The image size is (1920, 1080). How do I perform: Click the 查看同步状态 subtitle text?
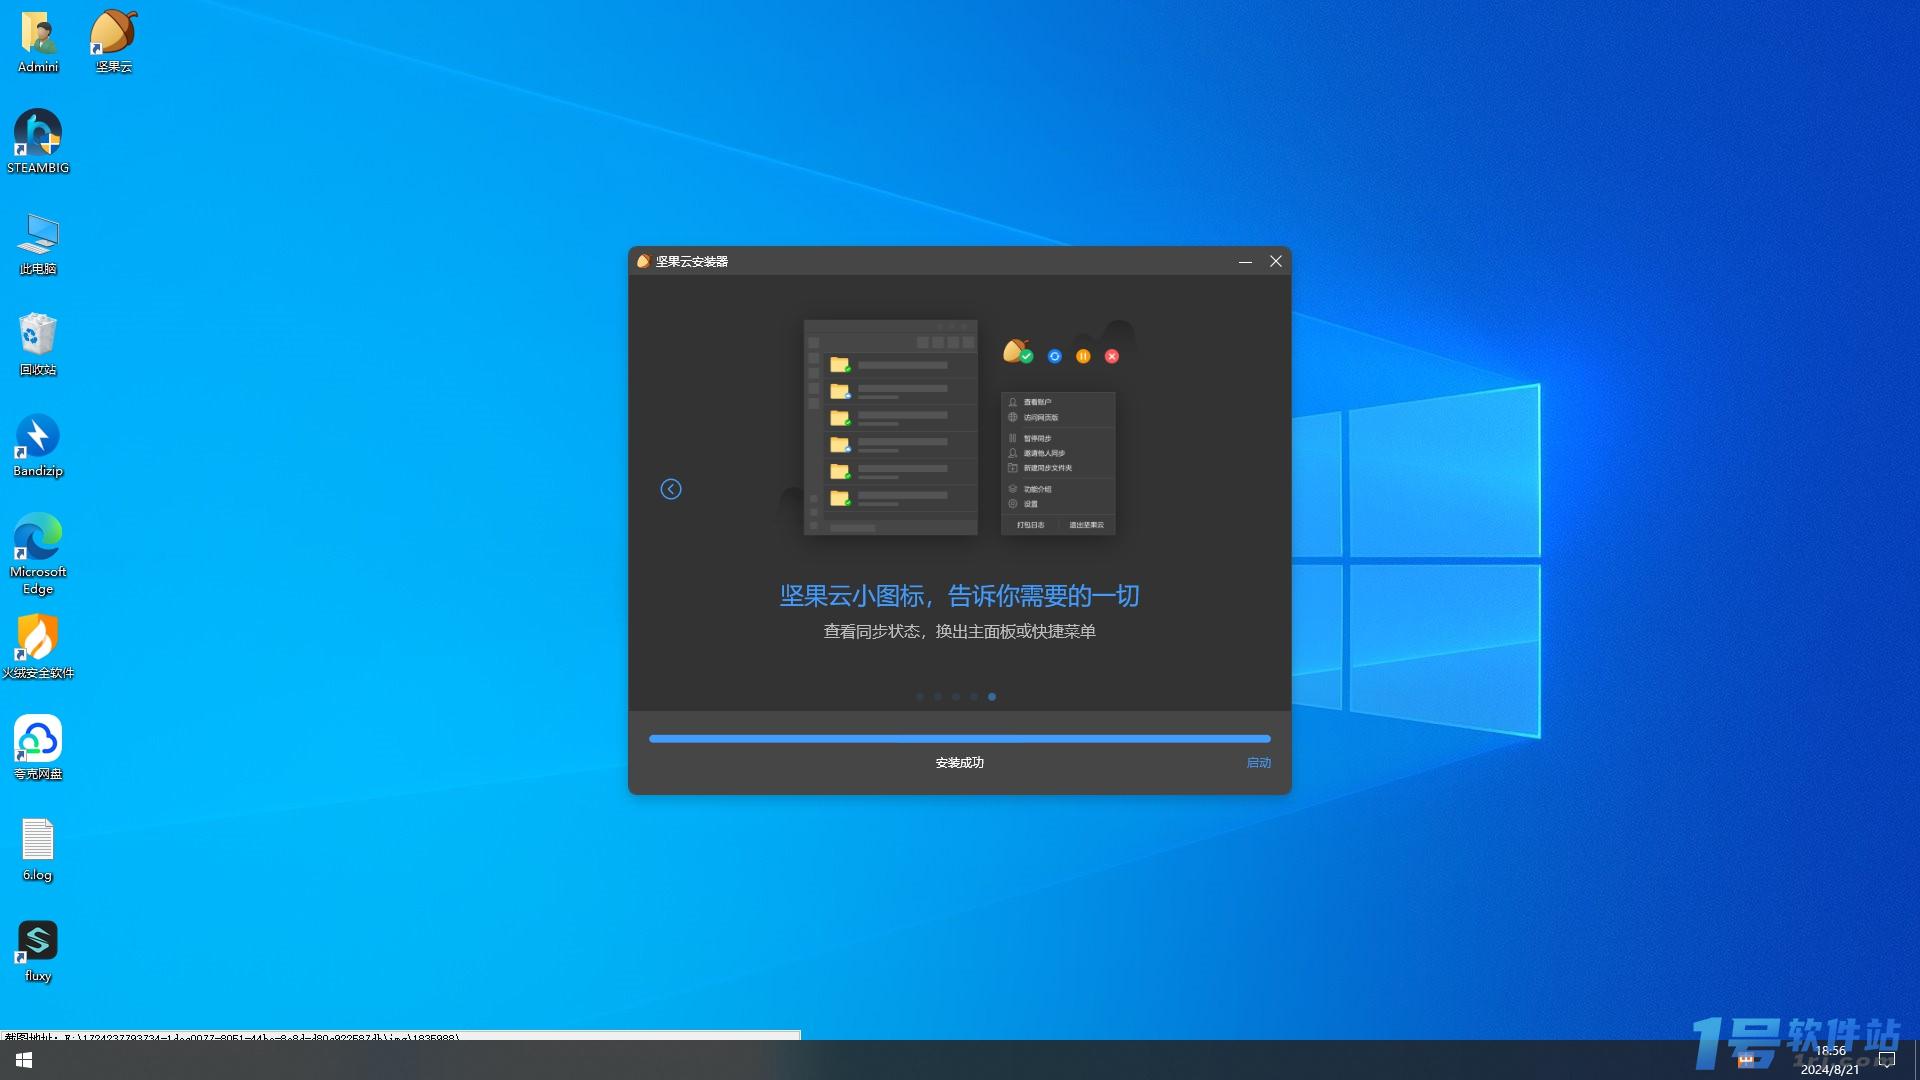pyautogui.click(x=960, y=632)
